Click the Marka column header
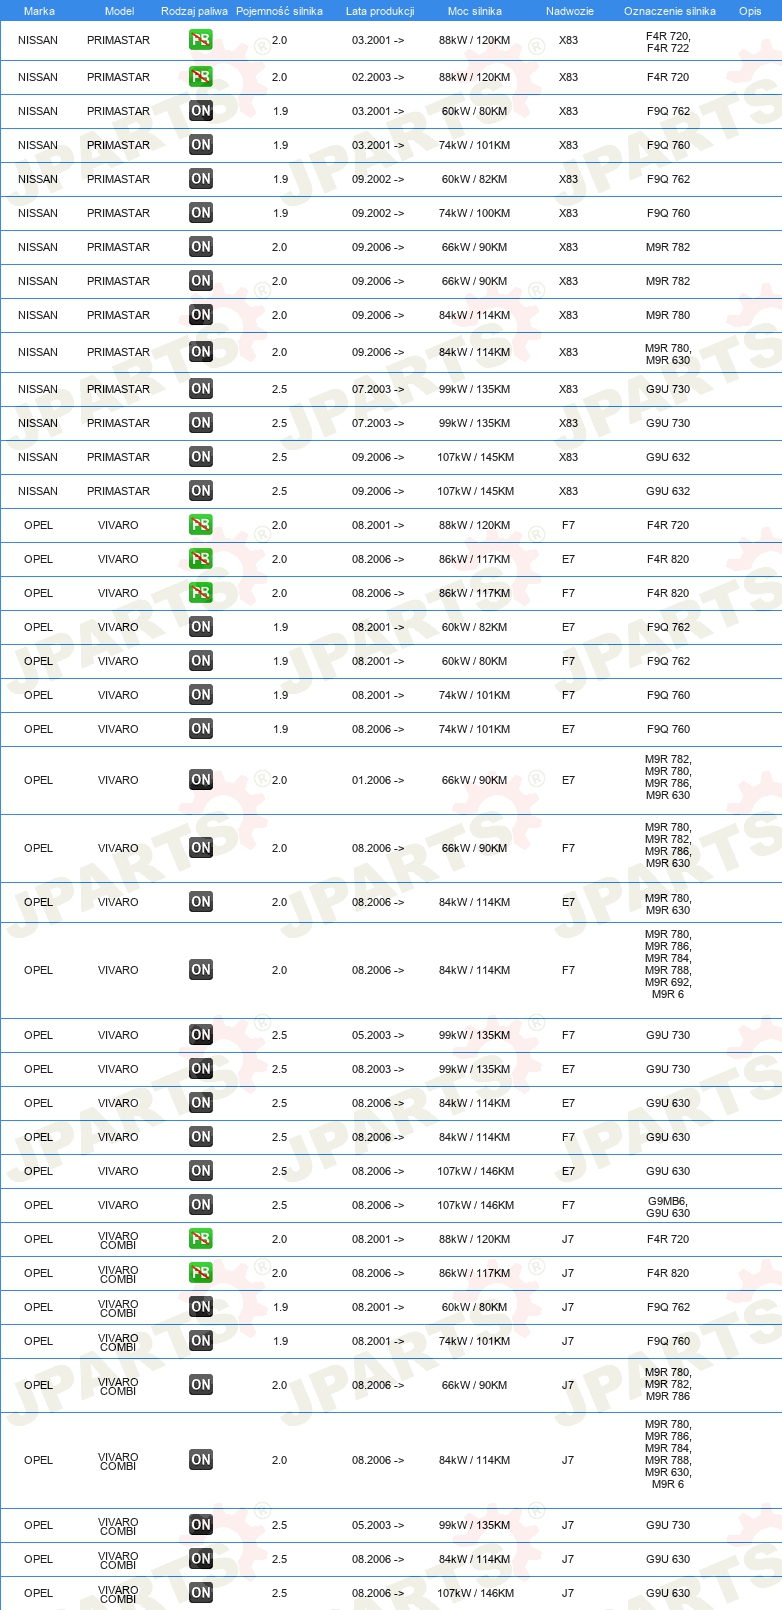Screen dimensions: 782x1610 [39, 11]
